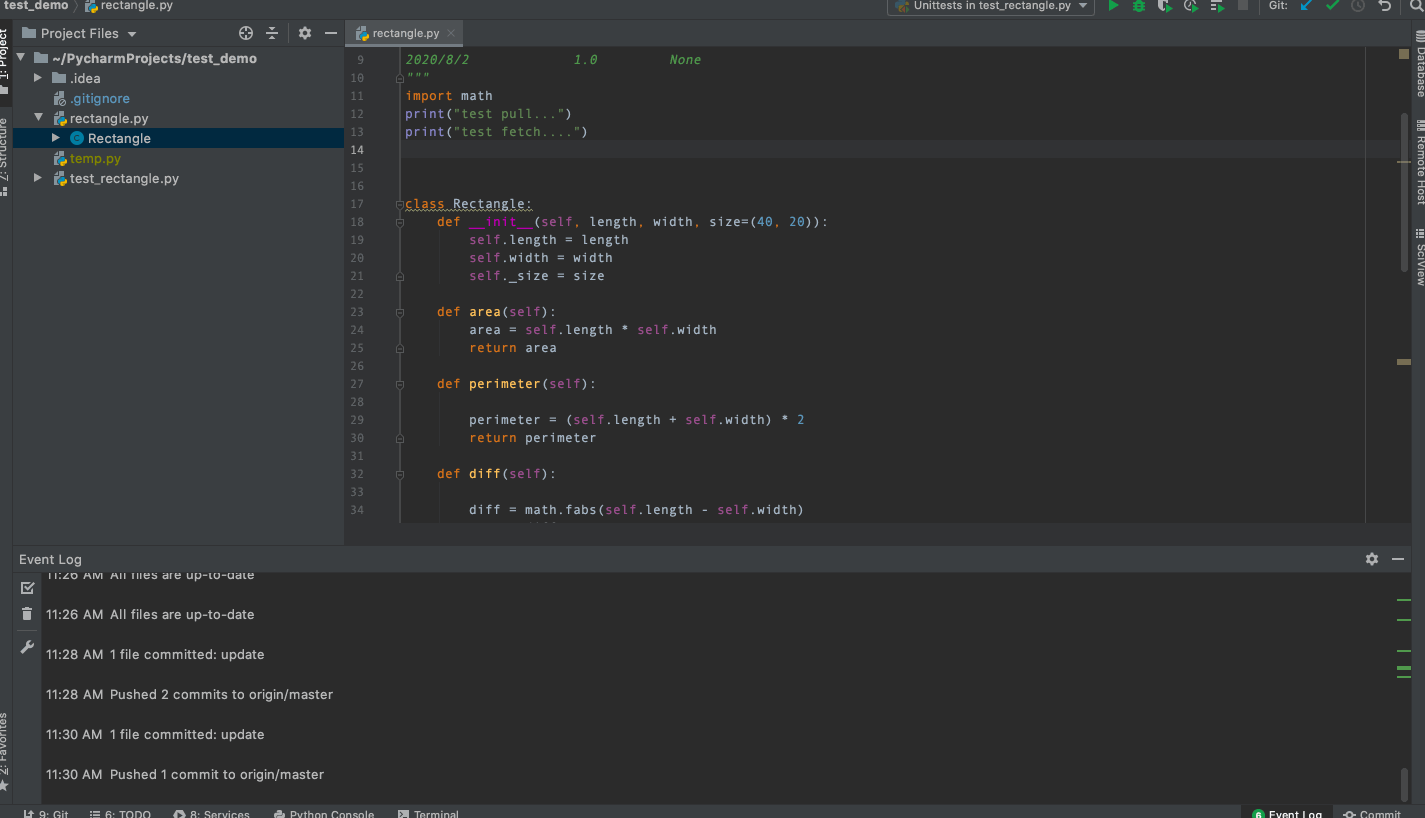Viewport: 1425px width, 818px height.
Task: Open Unittests in test_rectangle.py run configuration dropdown
Action: click(x=989, y=6)
